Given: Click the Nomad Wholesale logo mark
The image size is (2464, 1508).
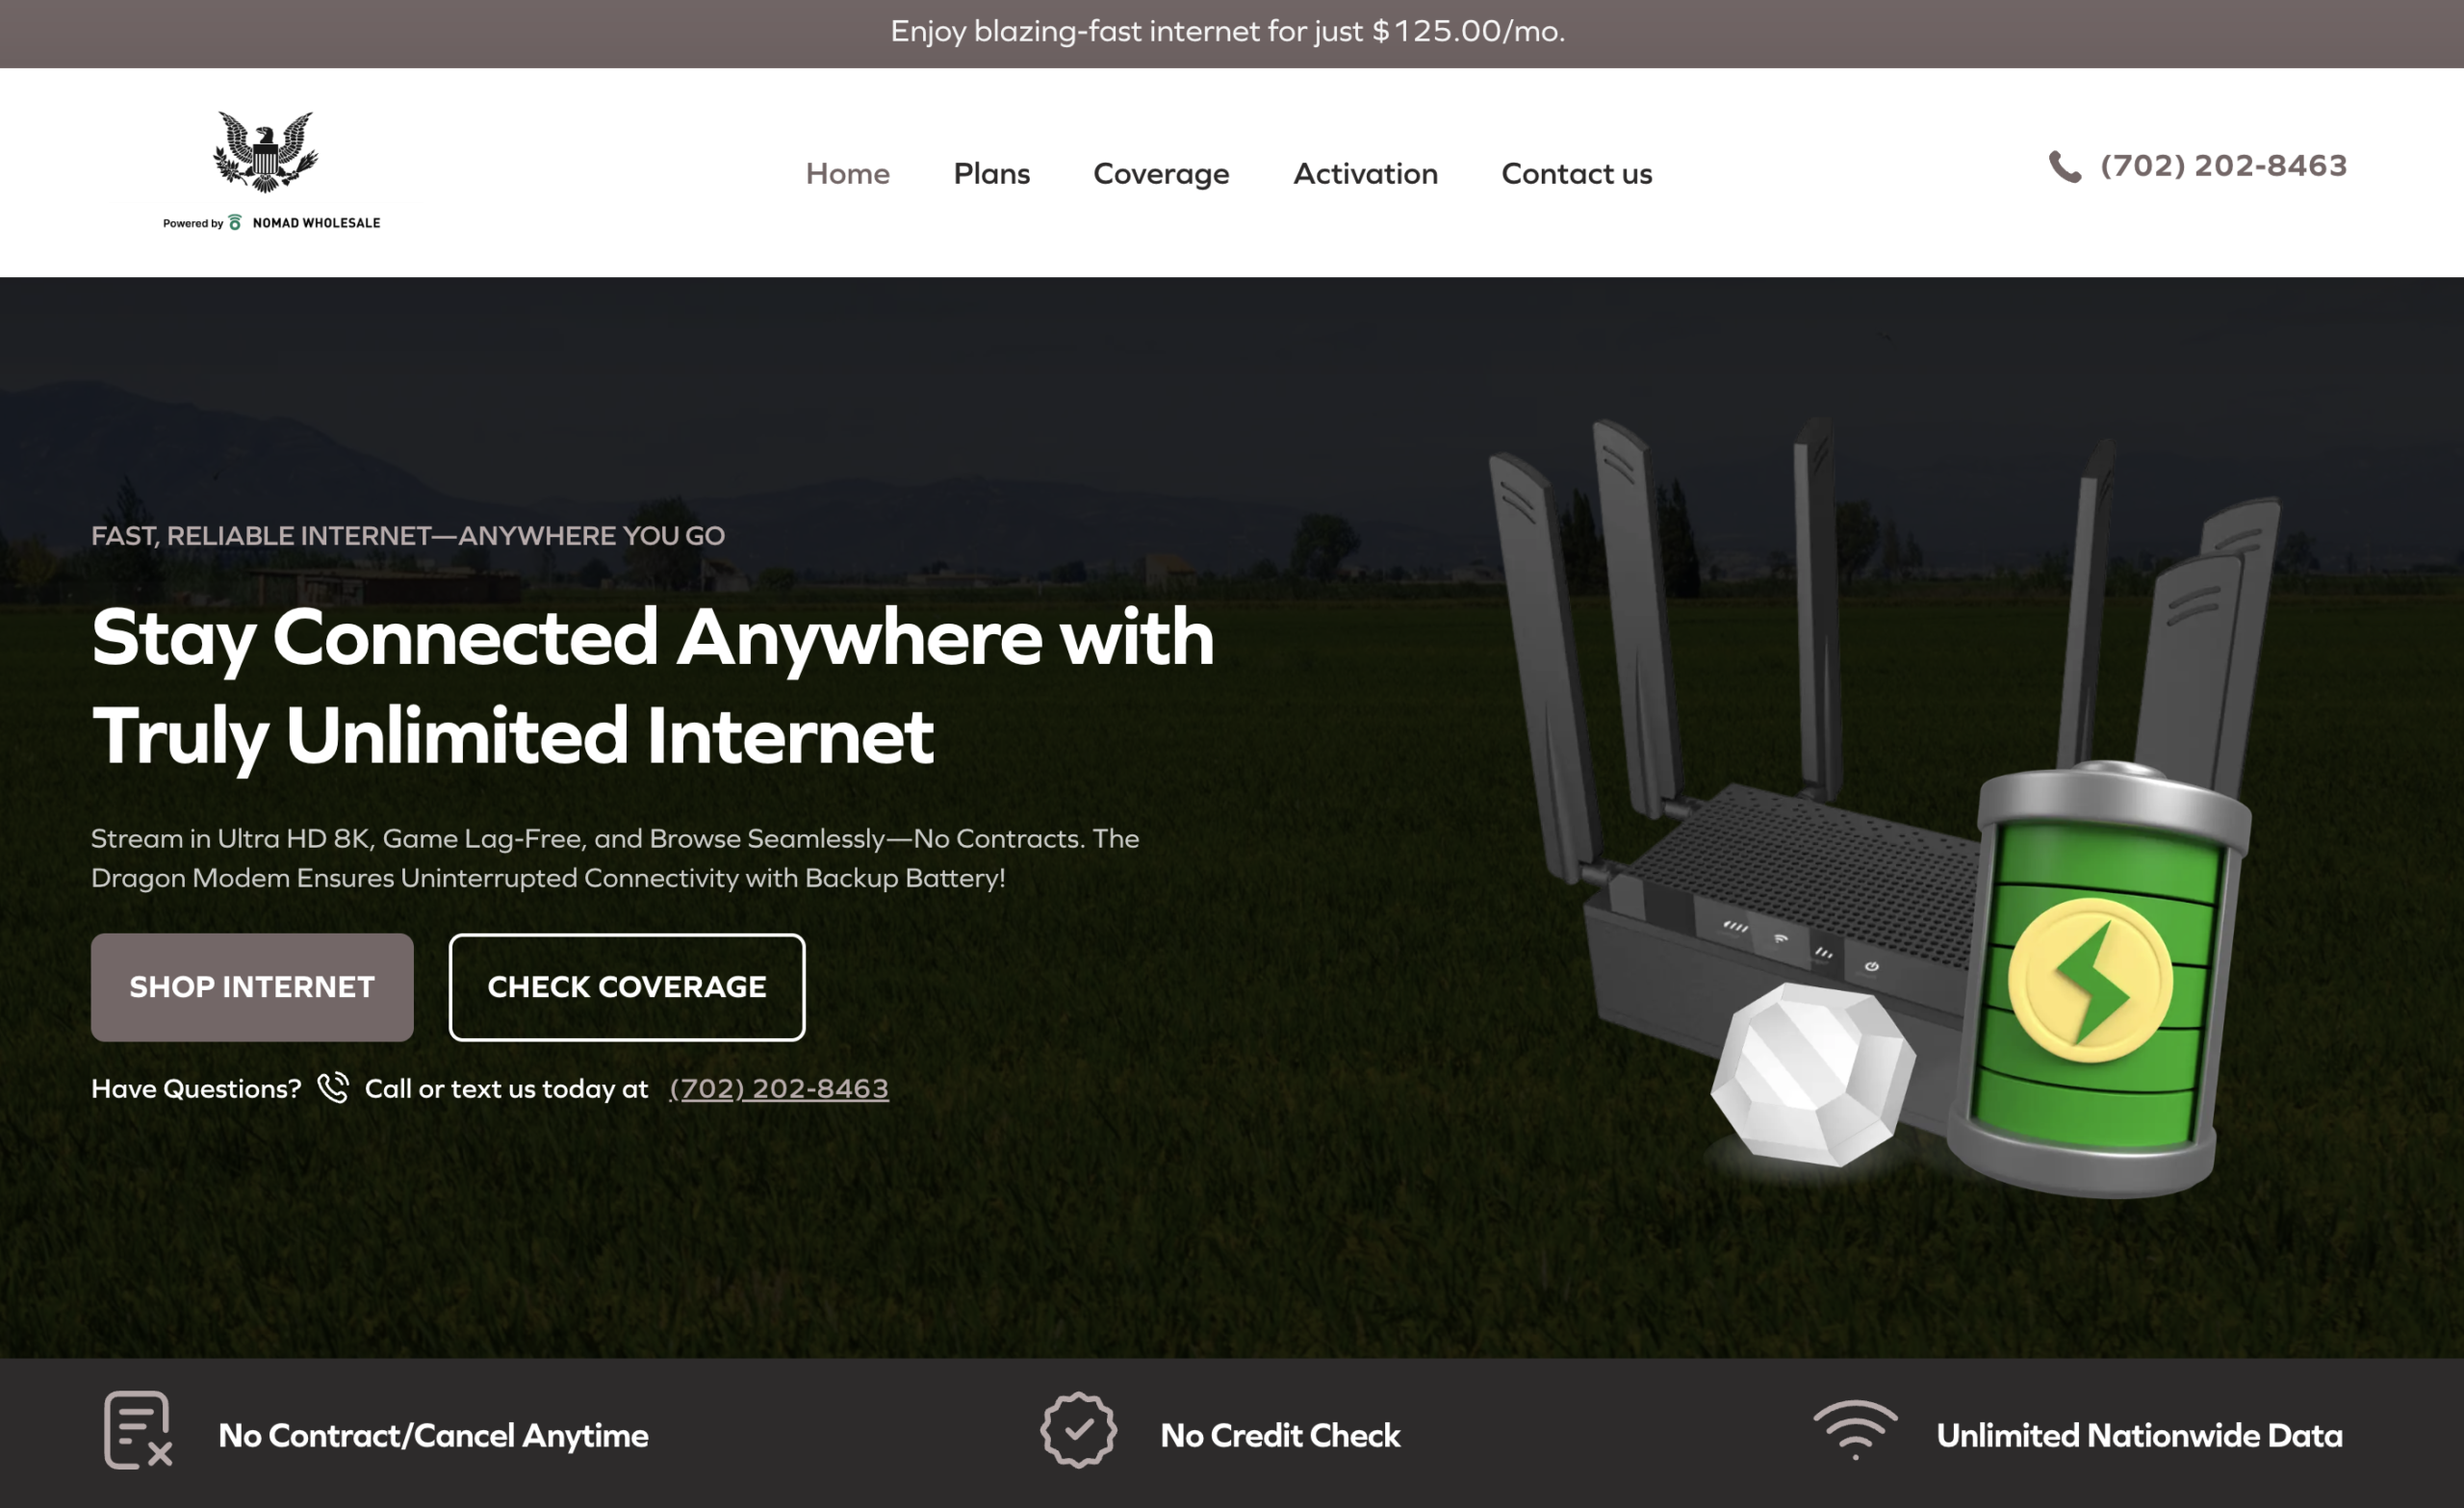Looking at the screenshot, I should (x=235, y=222).
